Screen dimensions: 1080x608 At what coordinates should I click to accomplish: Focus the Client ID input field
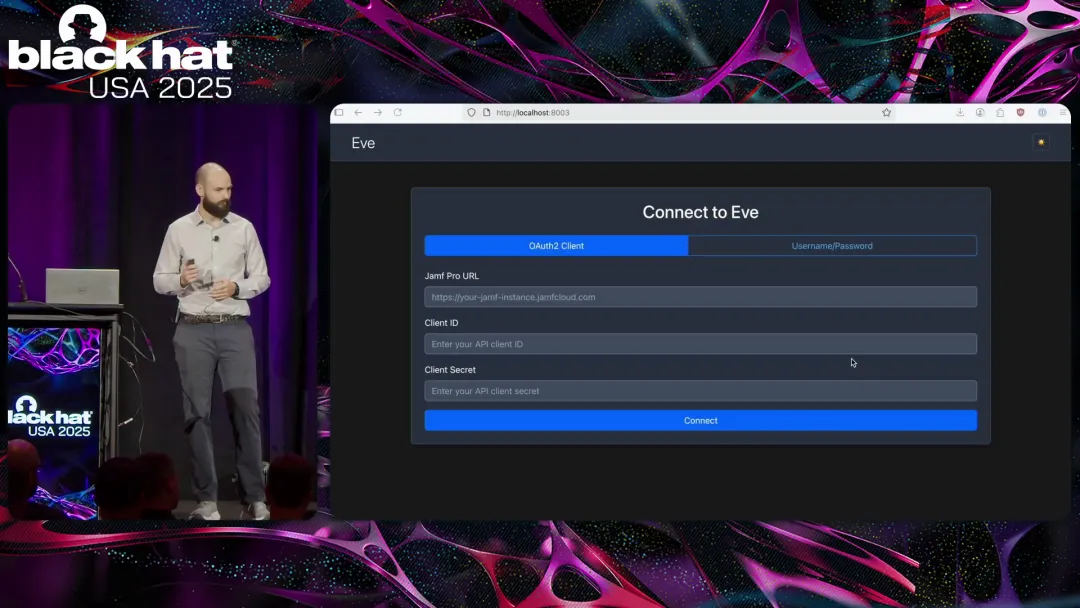point(700,344)
